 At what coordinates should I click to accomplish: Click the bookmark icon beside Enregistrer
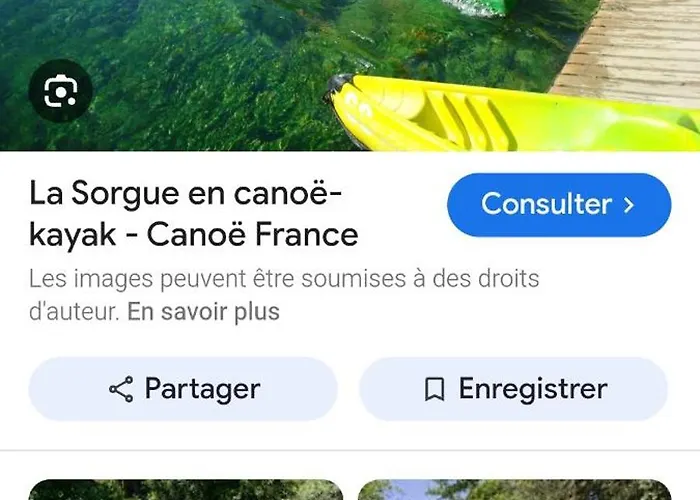click(x=434, y=389)
